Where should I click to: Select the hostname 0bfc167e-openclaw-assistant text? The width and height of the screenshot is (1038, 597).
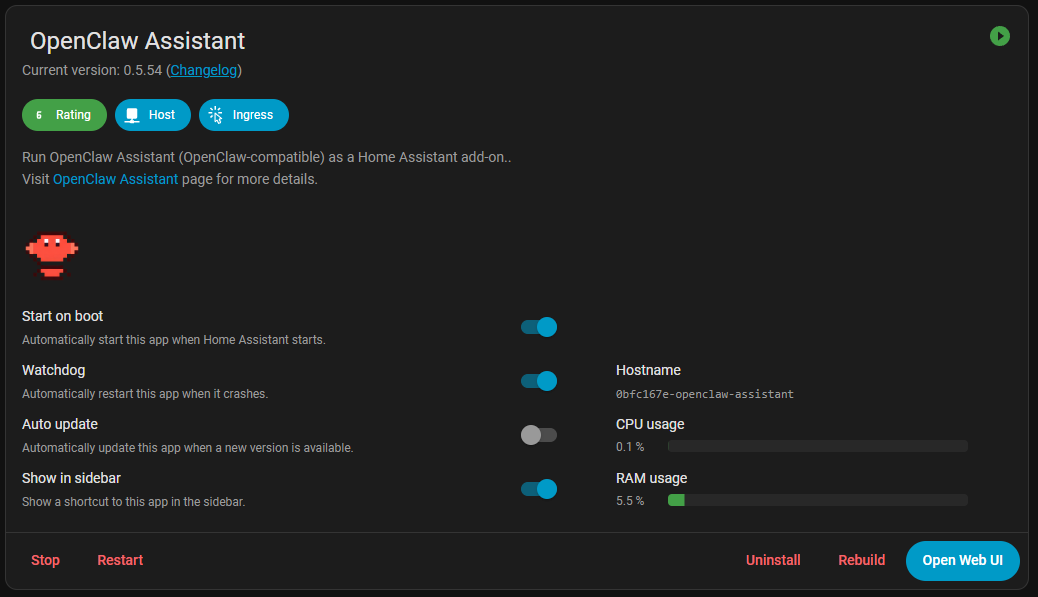pos(704,394)
